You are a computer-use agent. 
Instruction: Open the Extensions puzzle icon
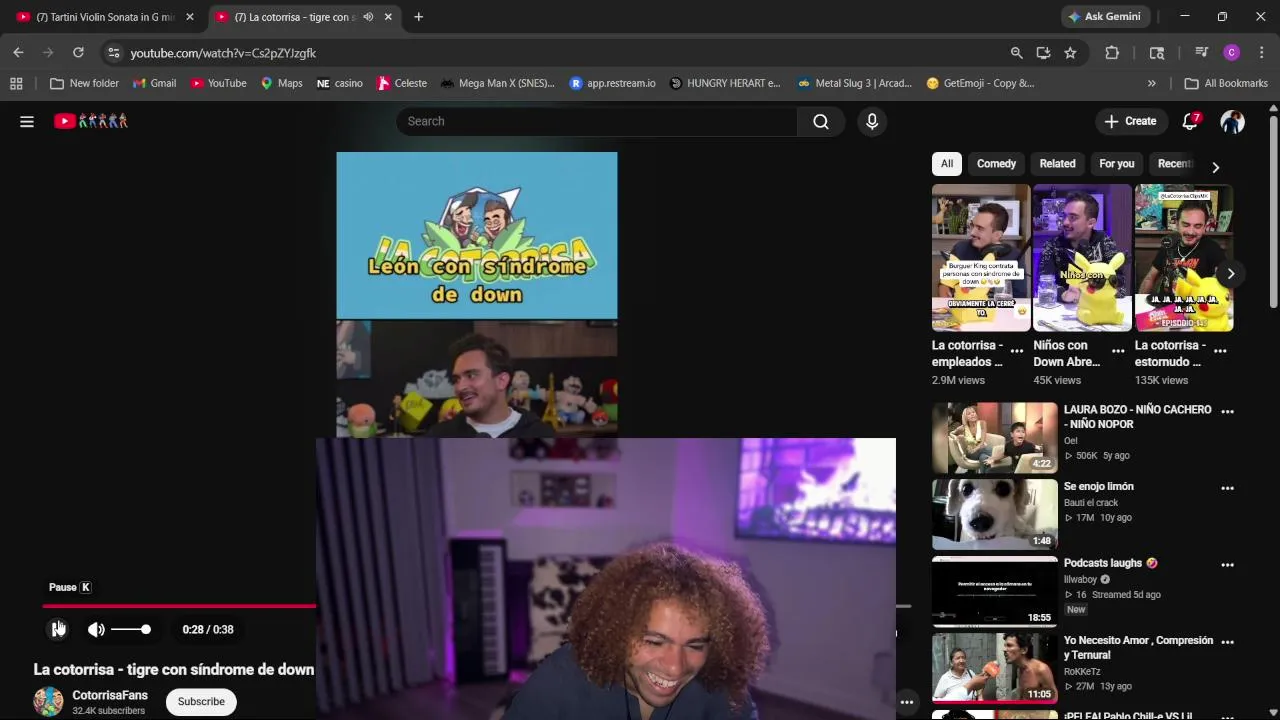pyautogui.click(x=1112, y=53)
